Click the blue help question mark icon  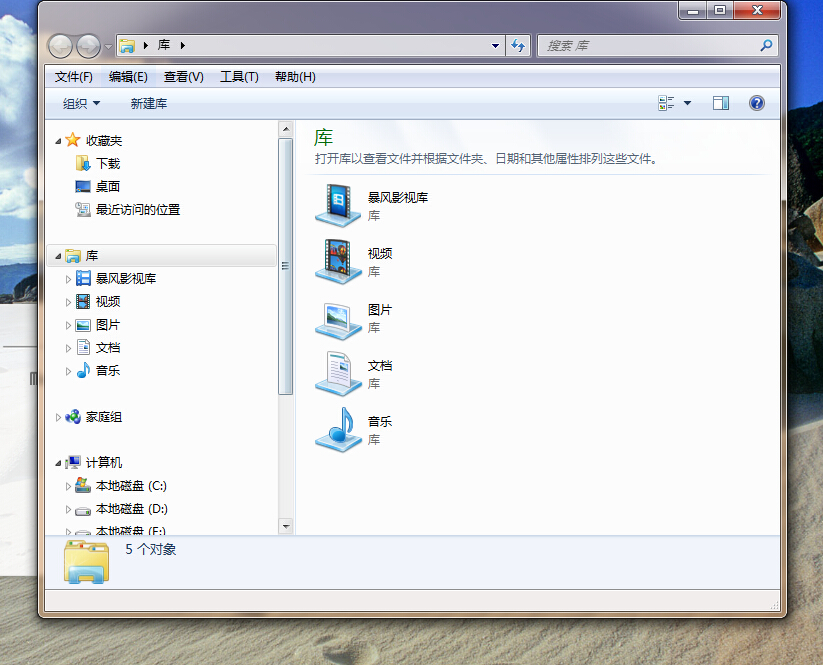[756, 103]
